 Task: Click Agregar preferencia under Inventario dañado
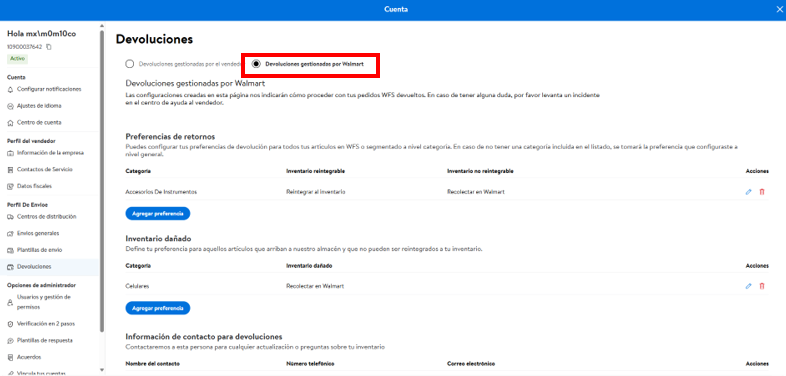158,308
